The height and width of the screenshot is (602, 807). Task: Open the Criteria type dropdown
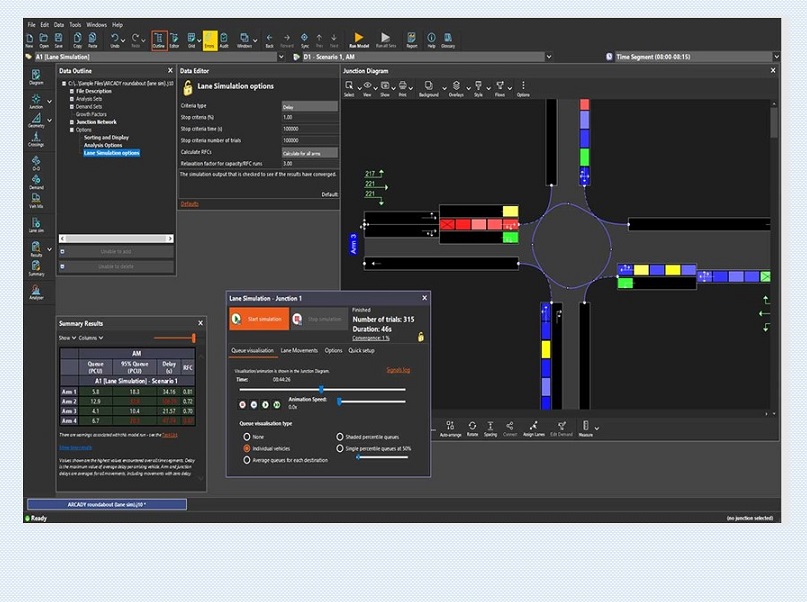tap(309, 105)
